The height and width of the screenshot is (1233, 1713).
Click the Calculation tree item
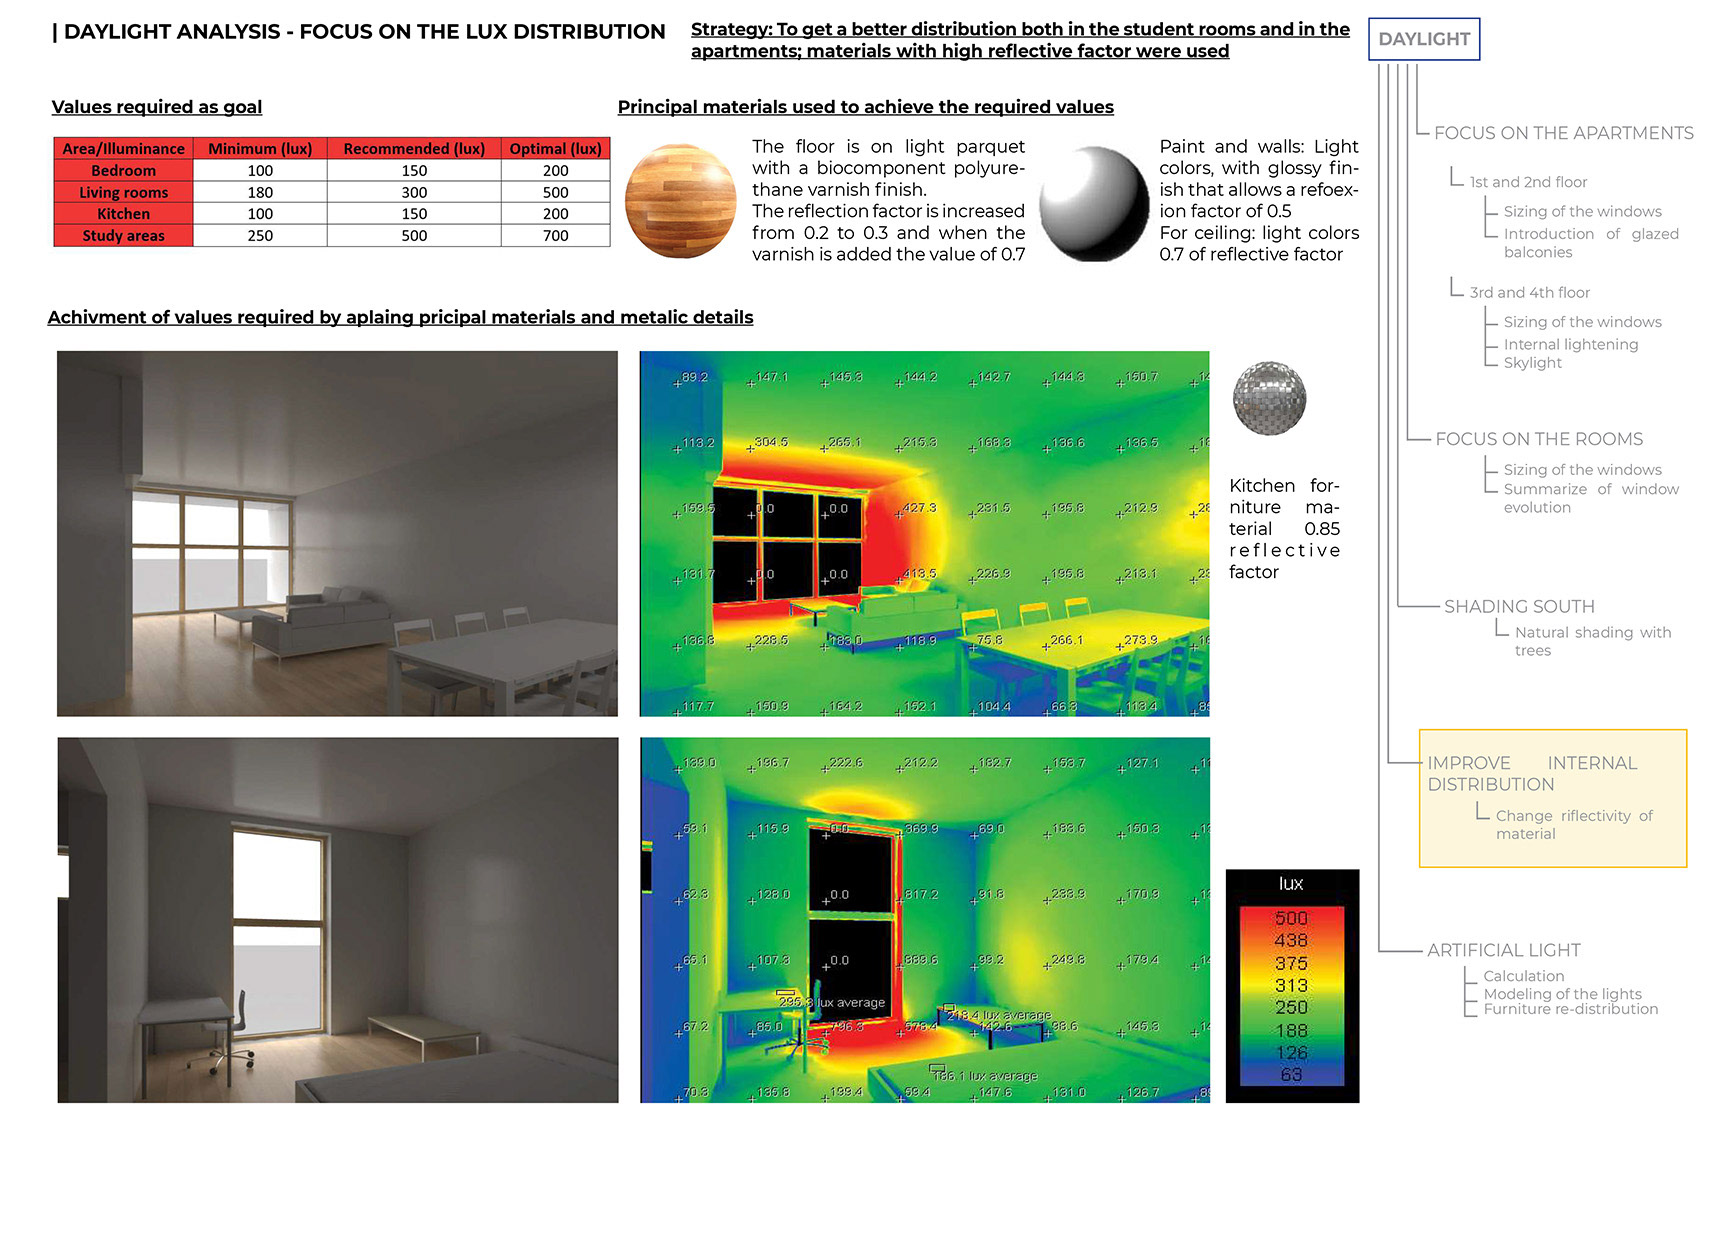tap(1523, 976)
